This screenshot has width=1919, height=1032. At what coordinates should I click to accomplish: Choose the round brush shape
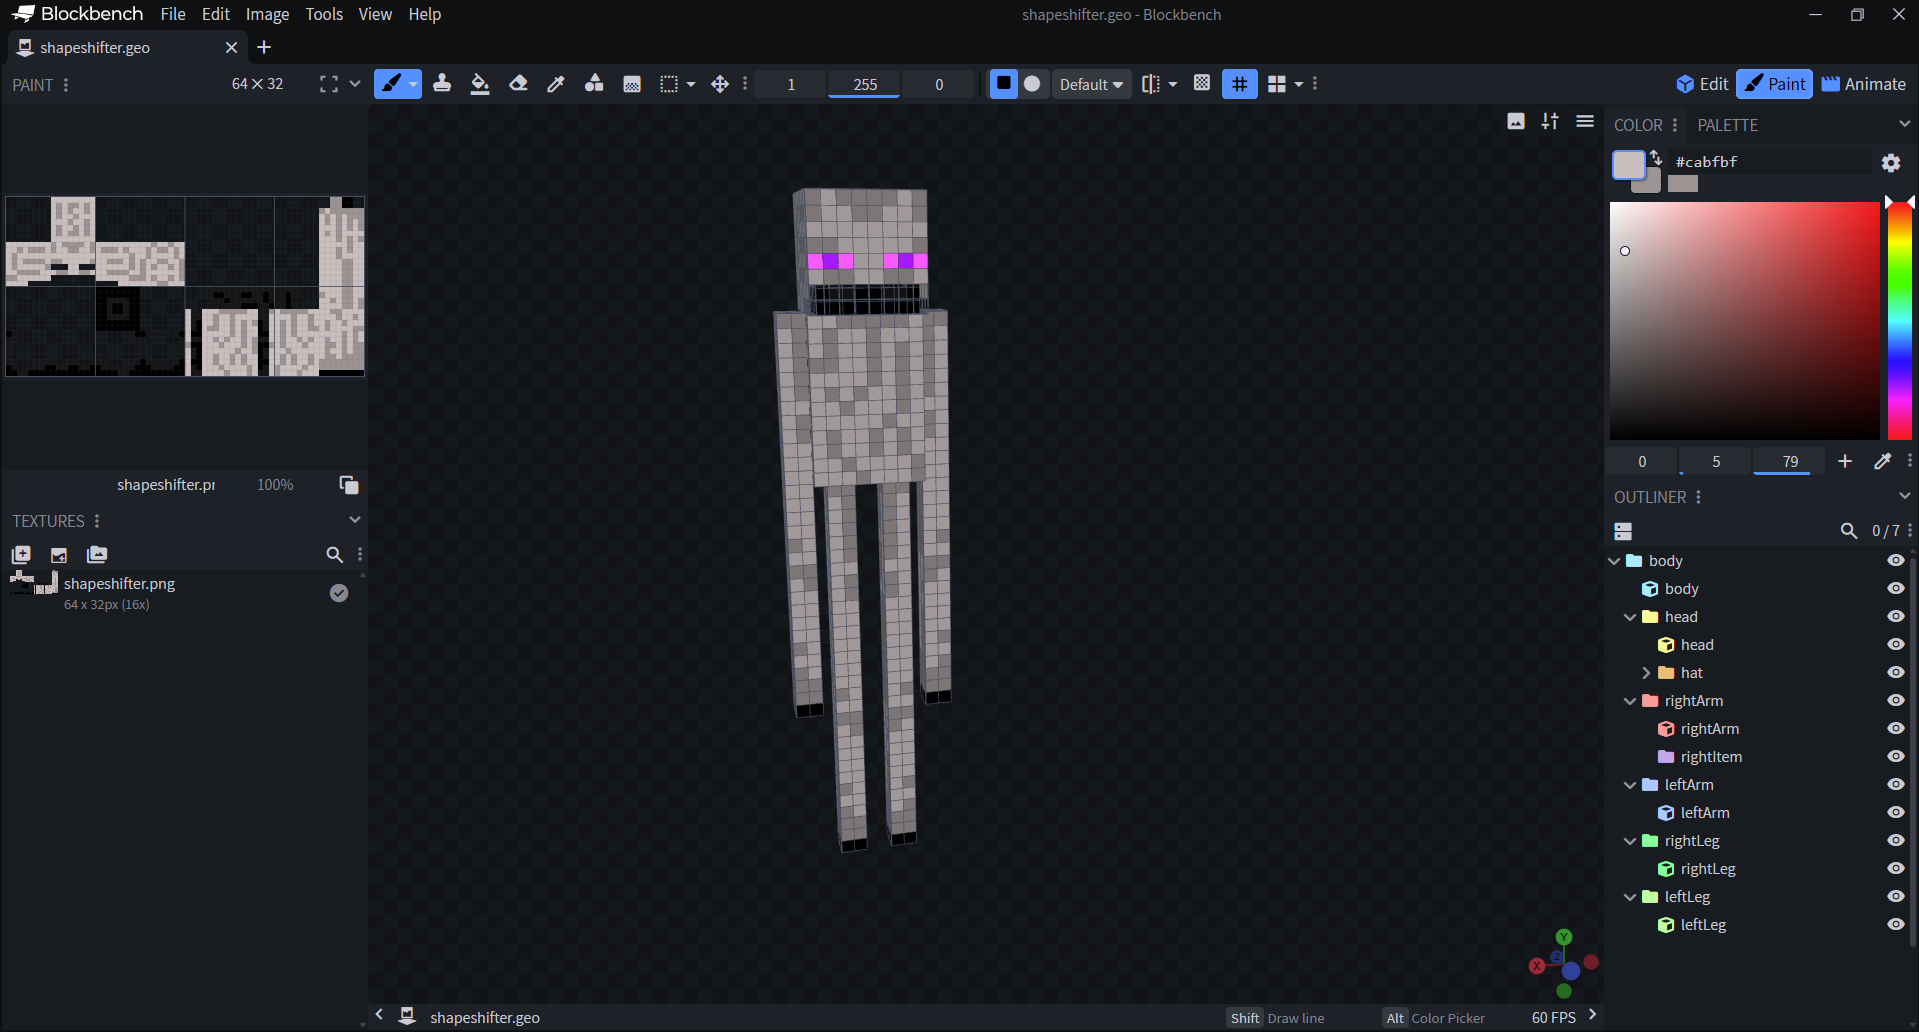coord(1032,84)
